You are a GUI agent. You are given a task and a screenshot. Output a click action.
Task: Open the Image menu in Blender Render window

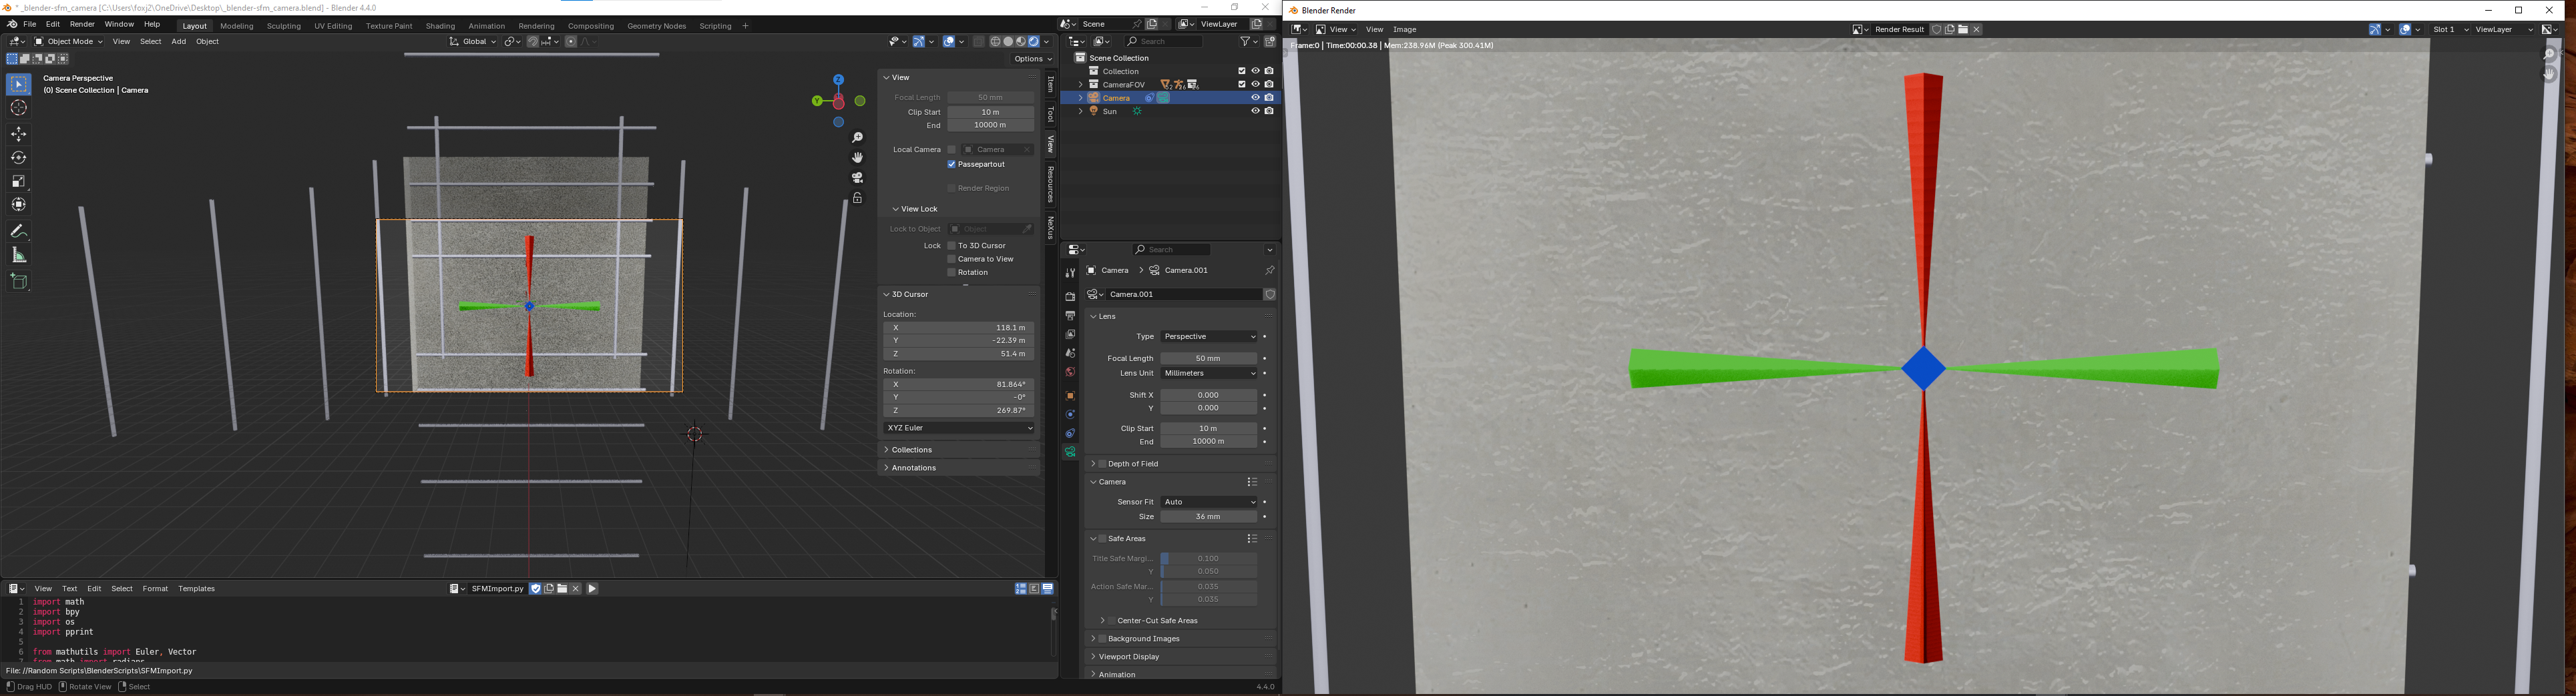pyautogui.click(x=1405, y=30)
